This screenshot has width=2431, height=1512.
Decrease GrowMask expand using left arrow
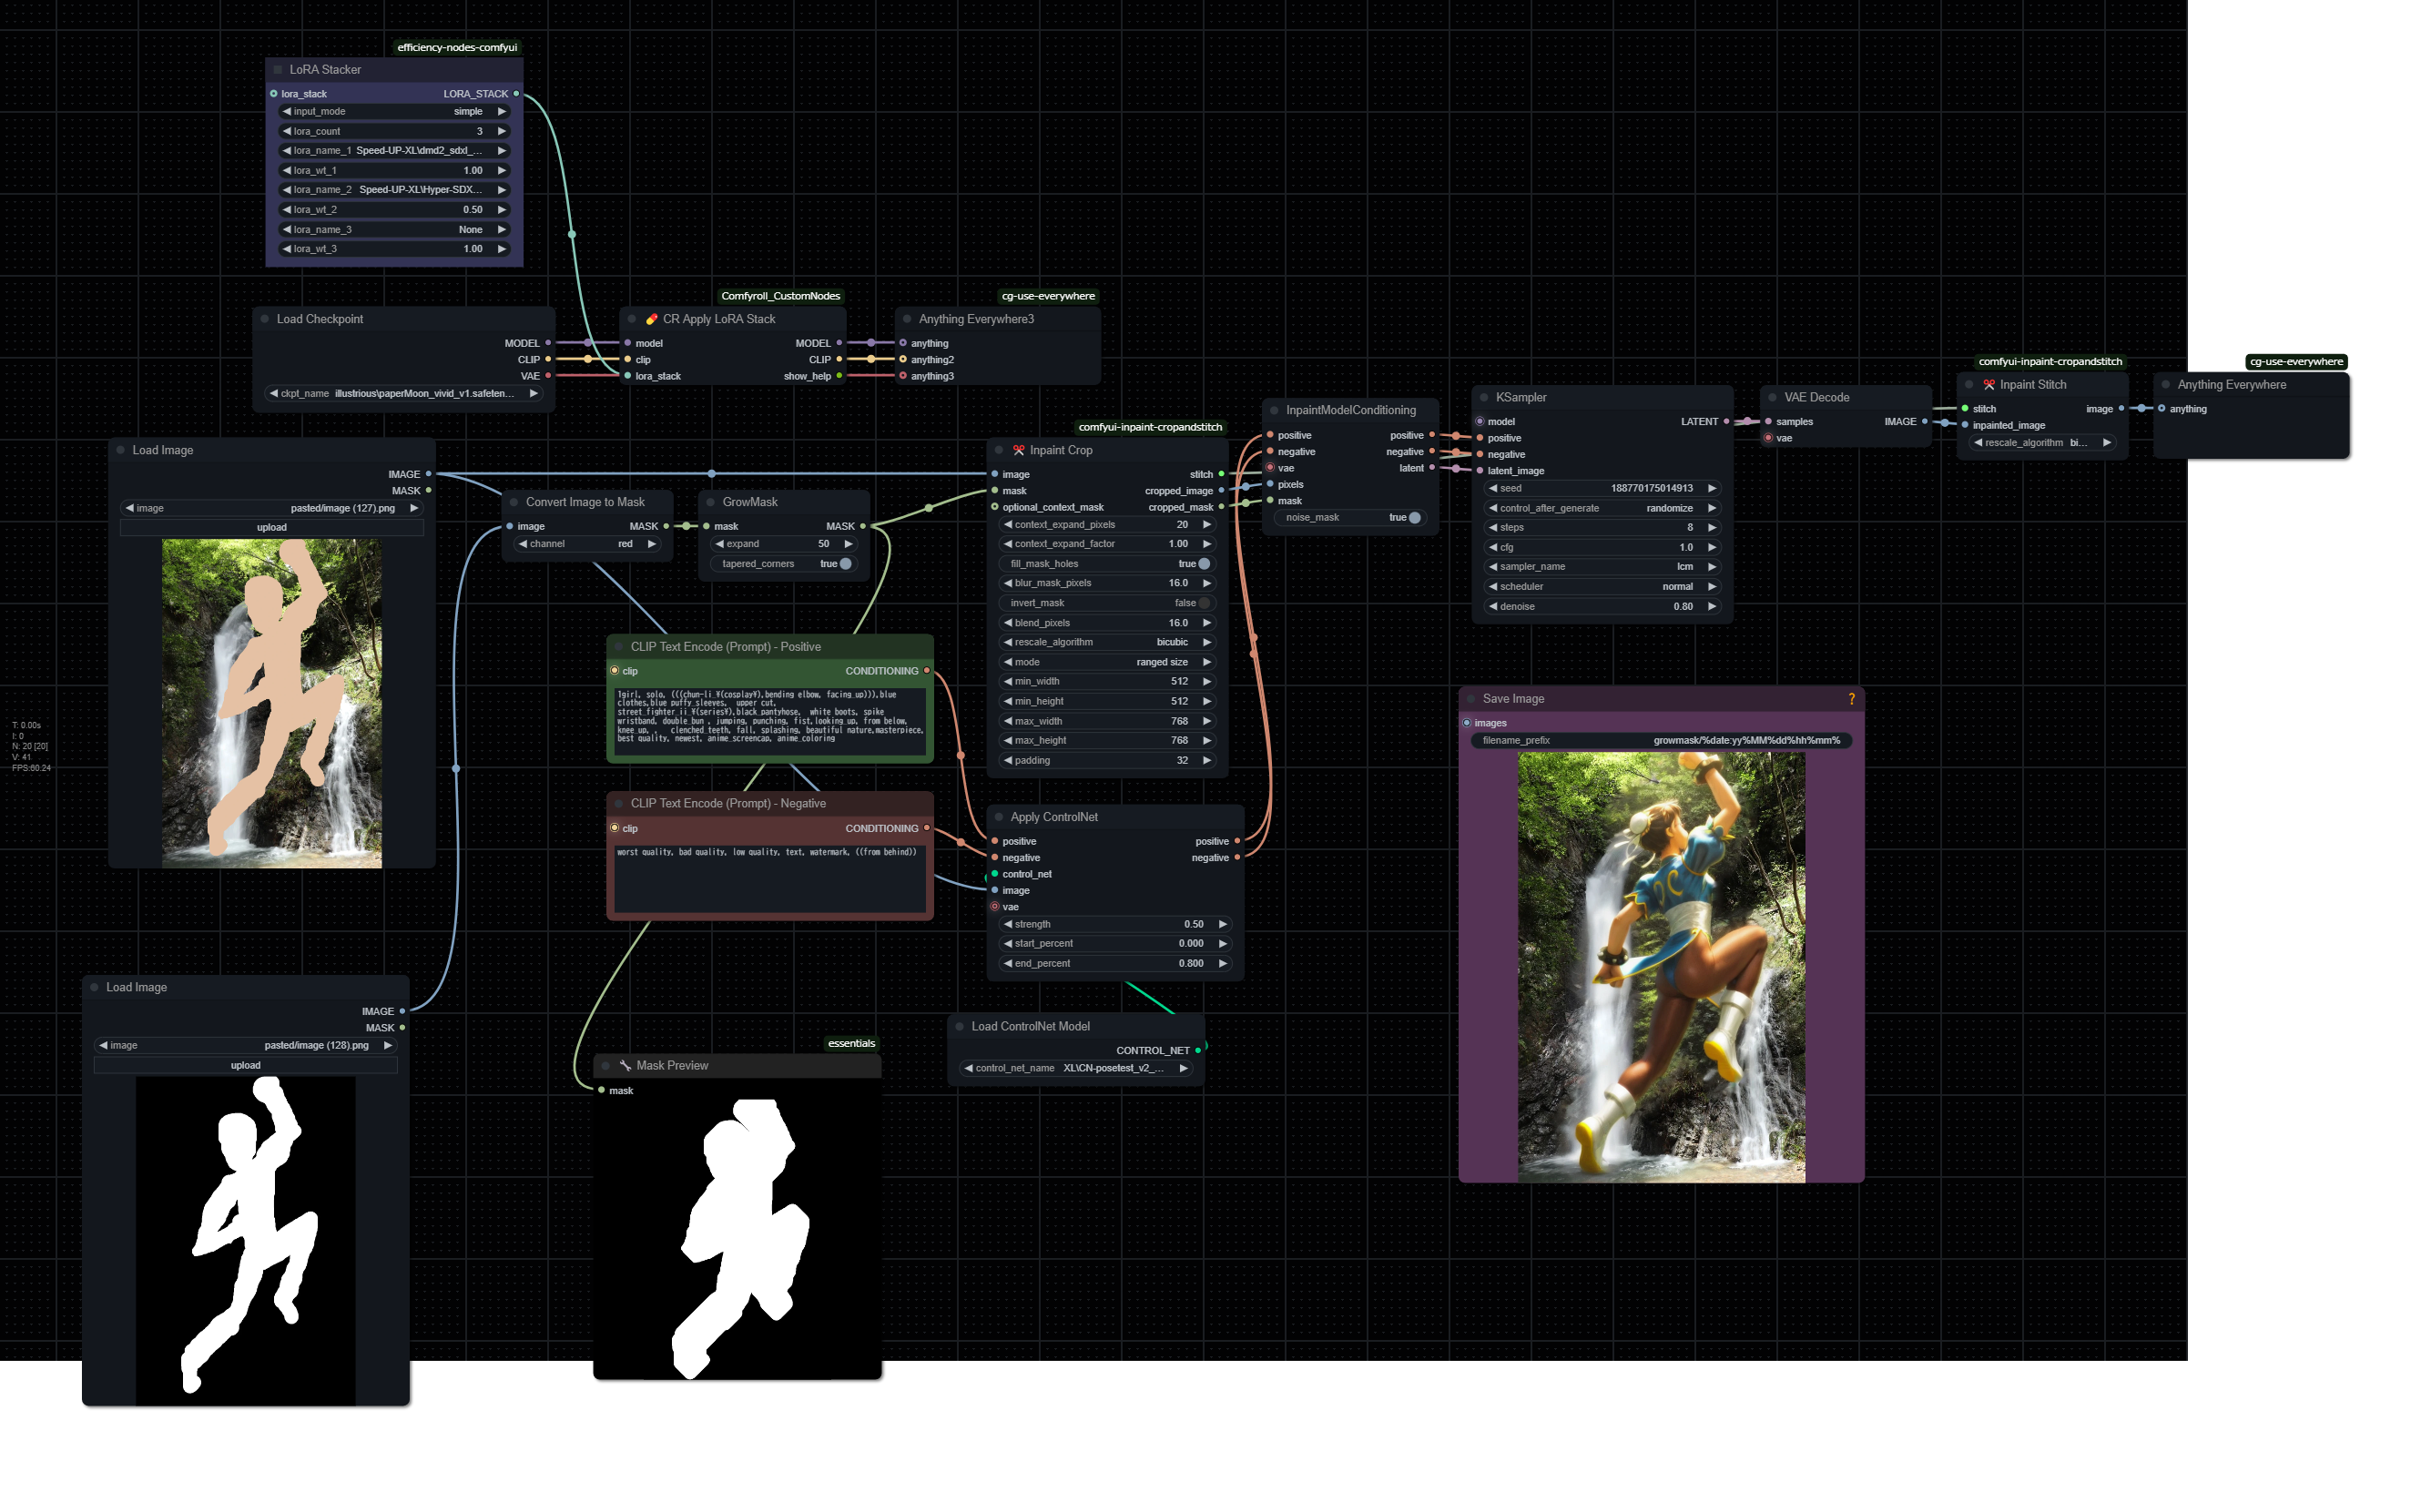pos(719,544)
